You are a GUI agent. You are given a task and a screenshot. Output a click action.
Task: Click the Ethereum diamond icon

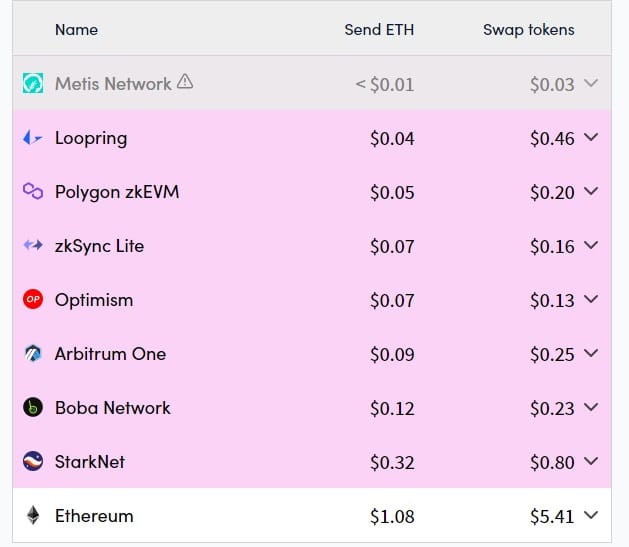pos(33,515)
